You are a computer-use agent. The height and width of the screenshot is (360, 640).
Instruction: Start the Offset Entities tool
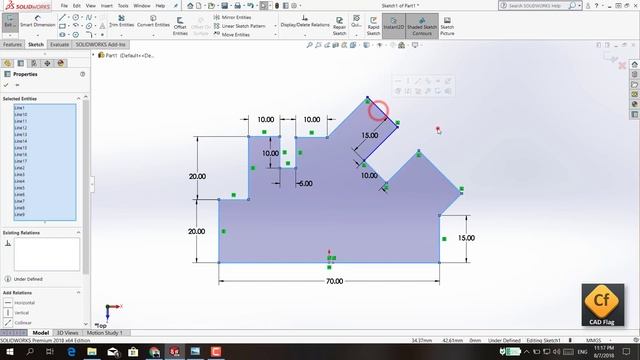180,26
